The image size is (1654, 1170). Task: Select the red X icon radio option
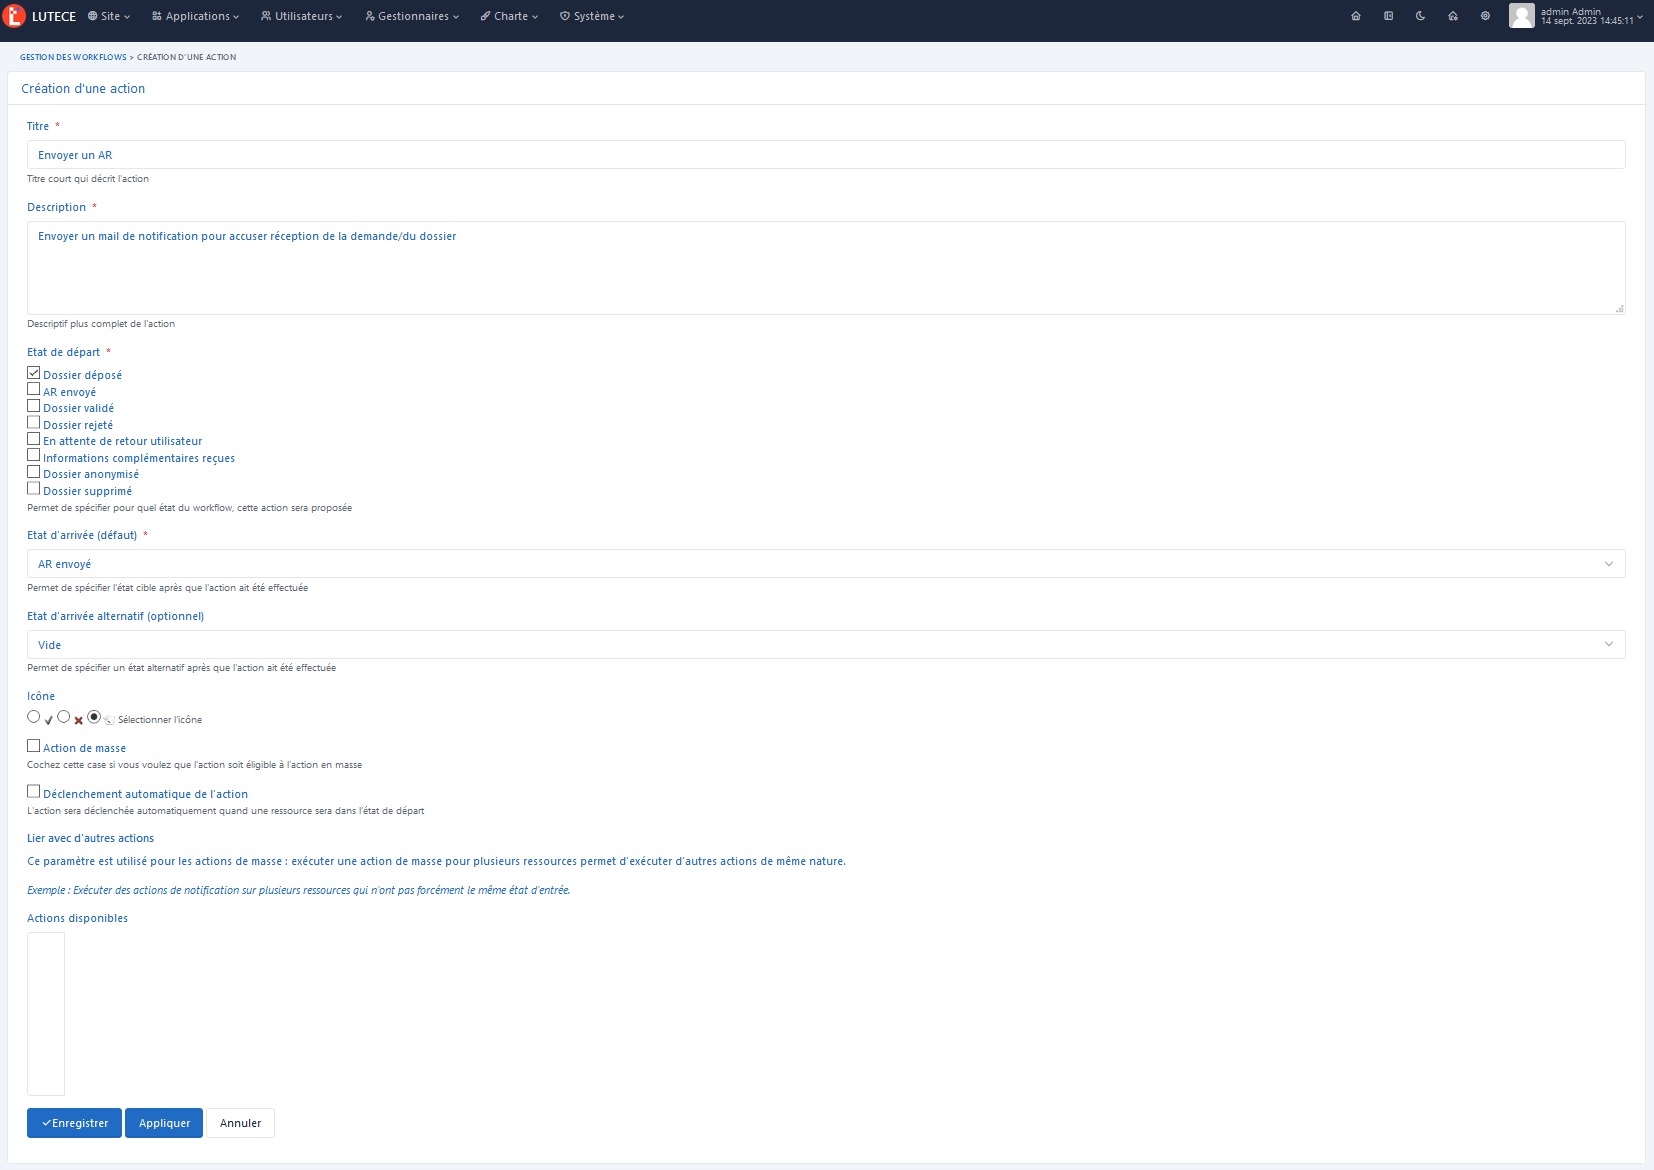point(64,716)
